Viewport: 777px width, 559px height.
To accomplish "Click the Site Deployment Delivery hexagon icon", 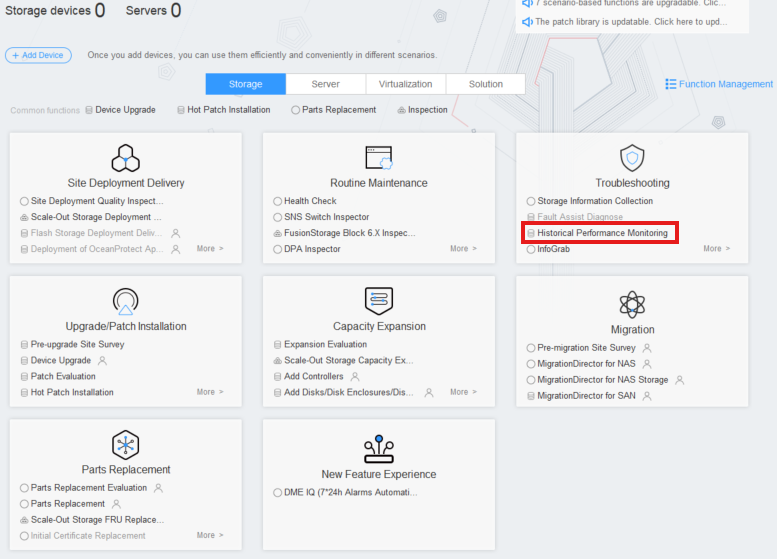I will click(x=125, y=158).
